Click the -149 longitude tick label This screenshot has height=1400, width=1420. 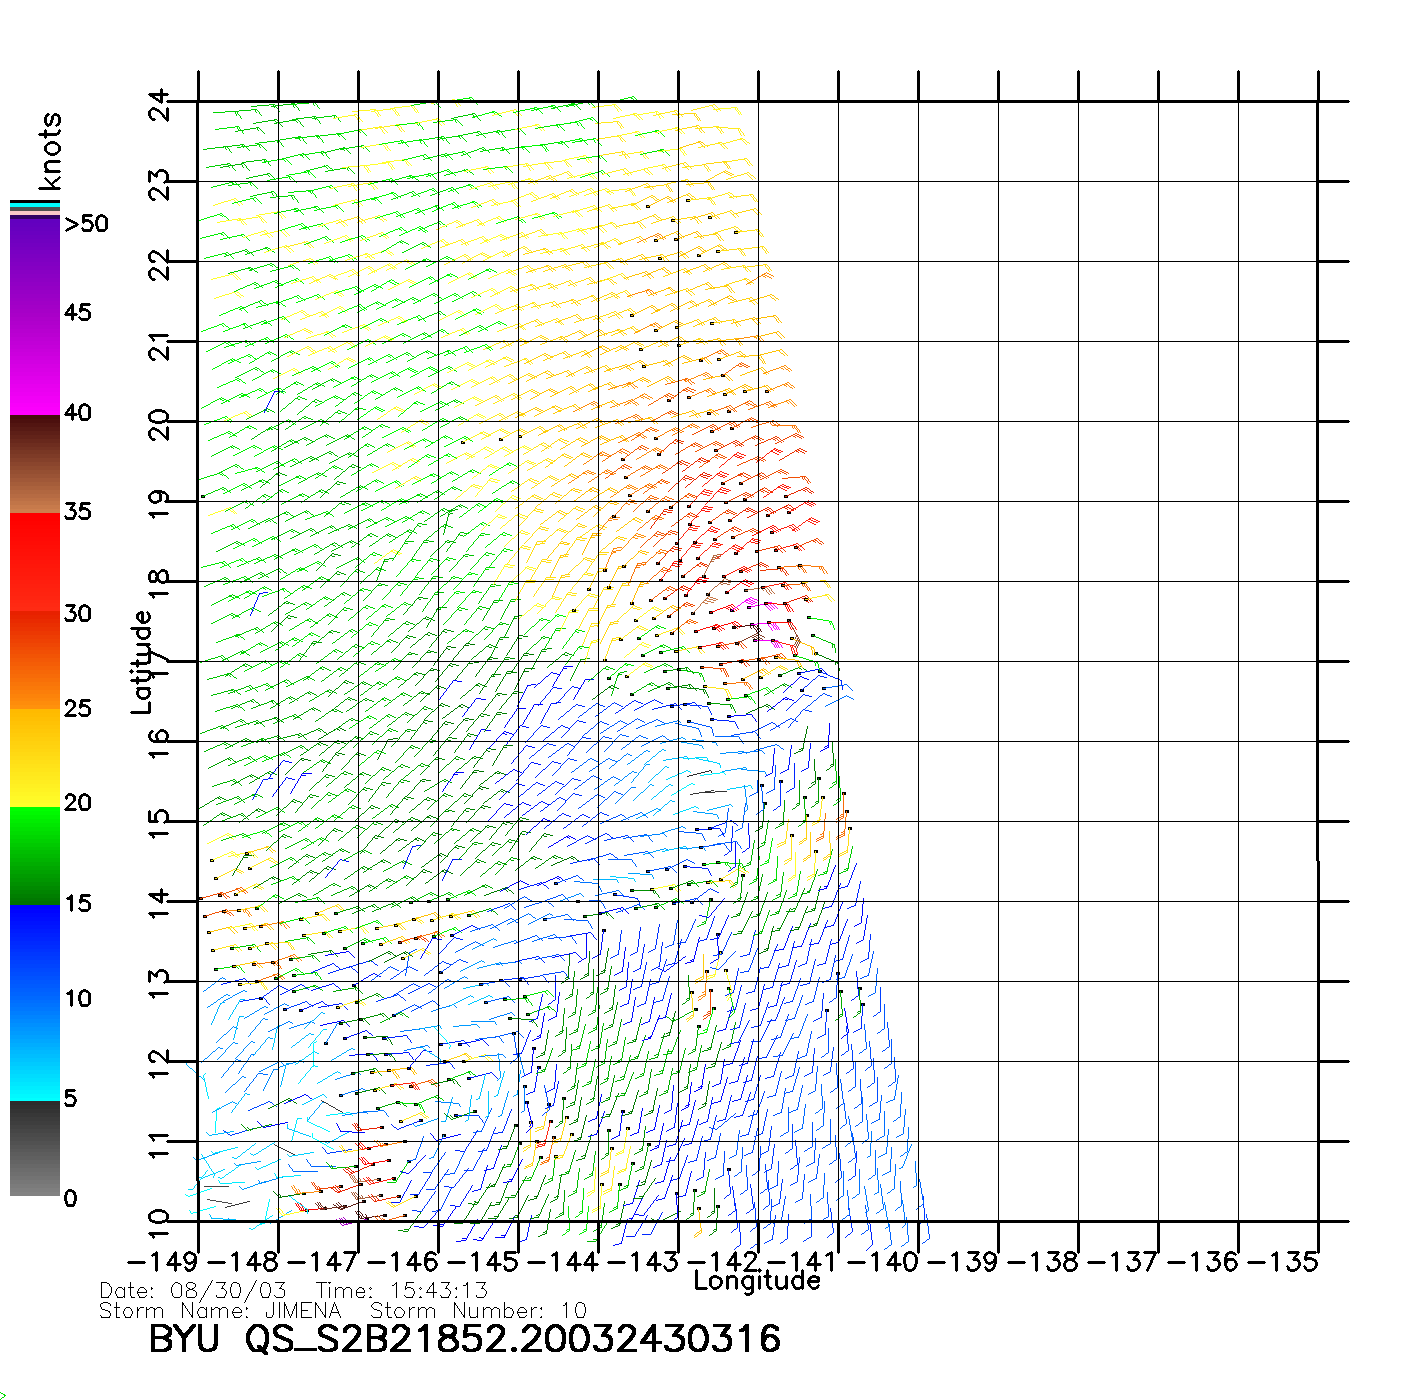(163, 1262)
